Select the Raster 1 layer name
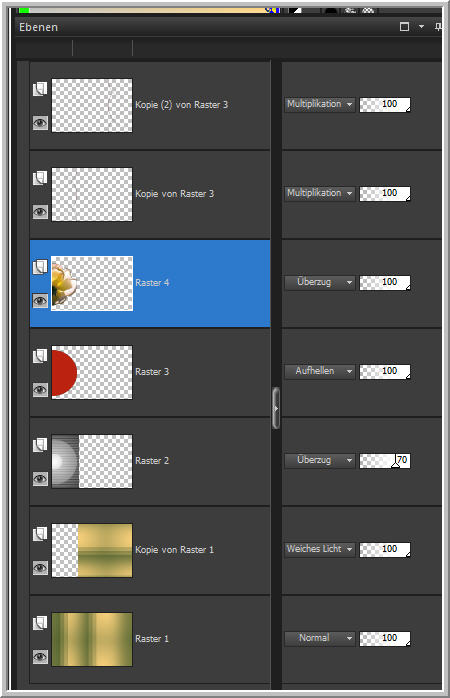 click(152, 639)
